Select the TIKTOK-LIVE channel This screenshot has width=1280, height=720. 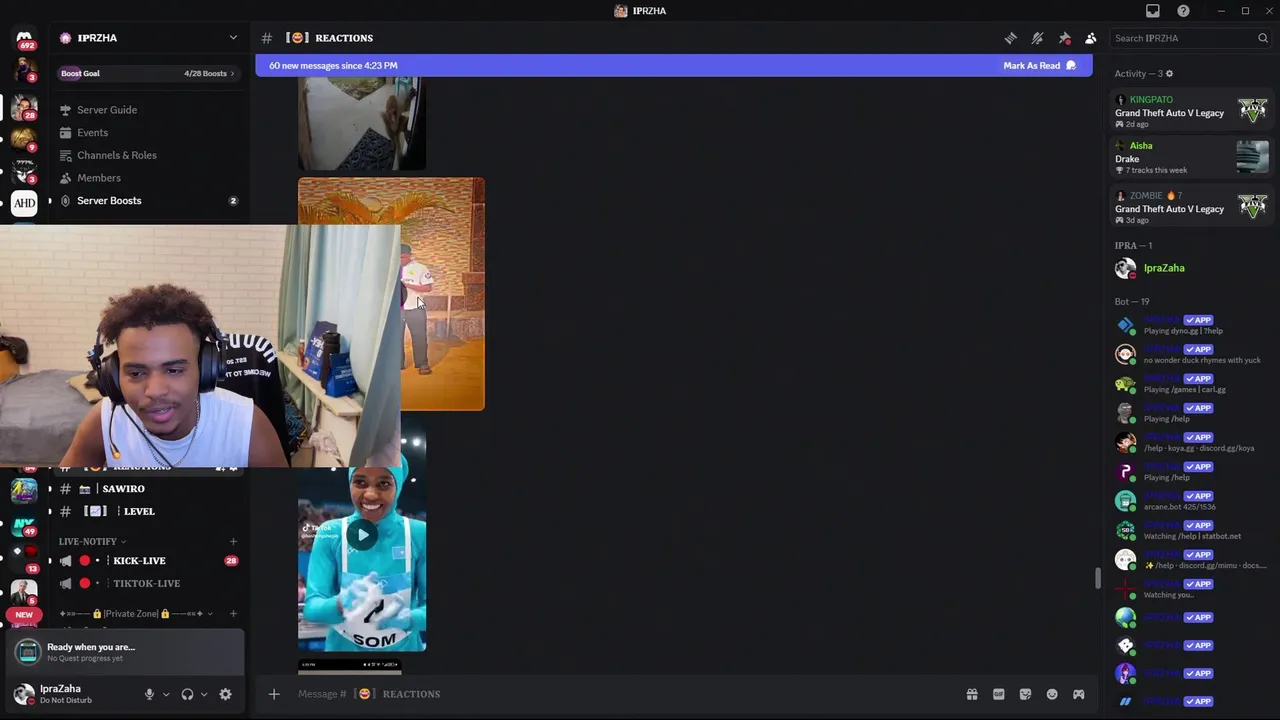pyautogui.click(x=146, y=583)
